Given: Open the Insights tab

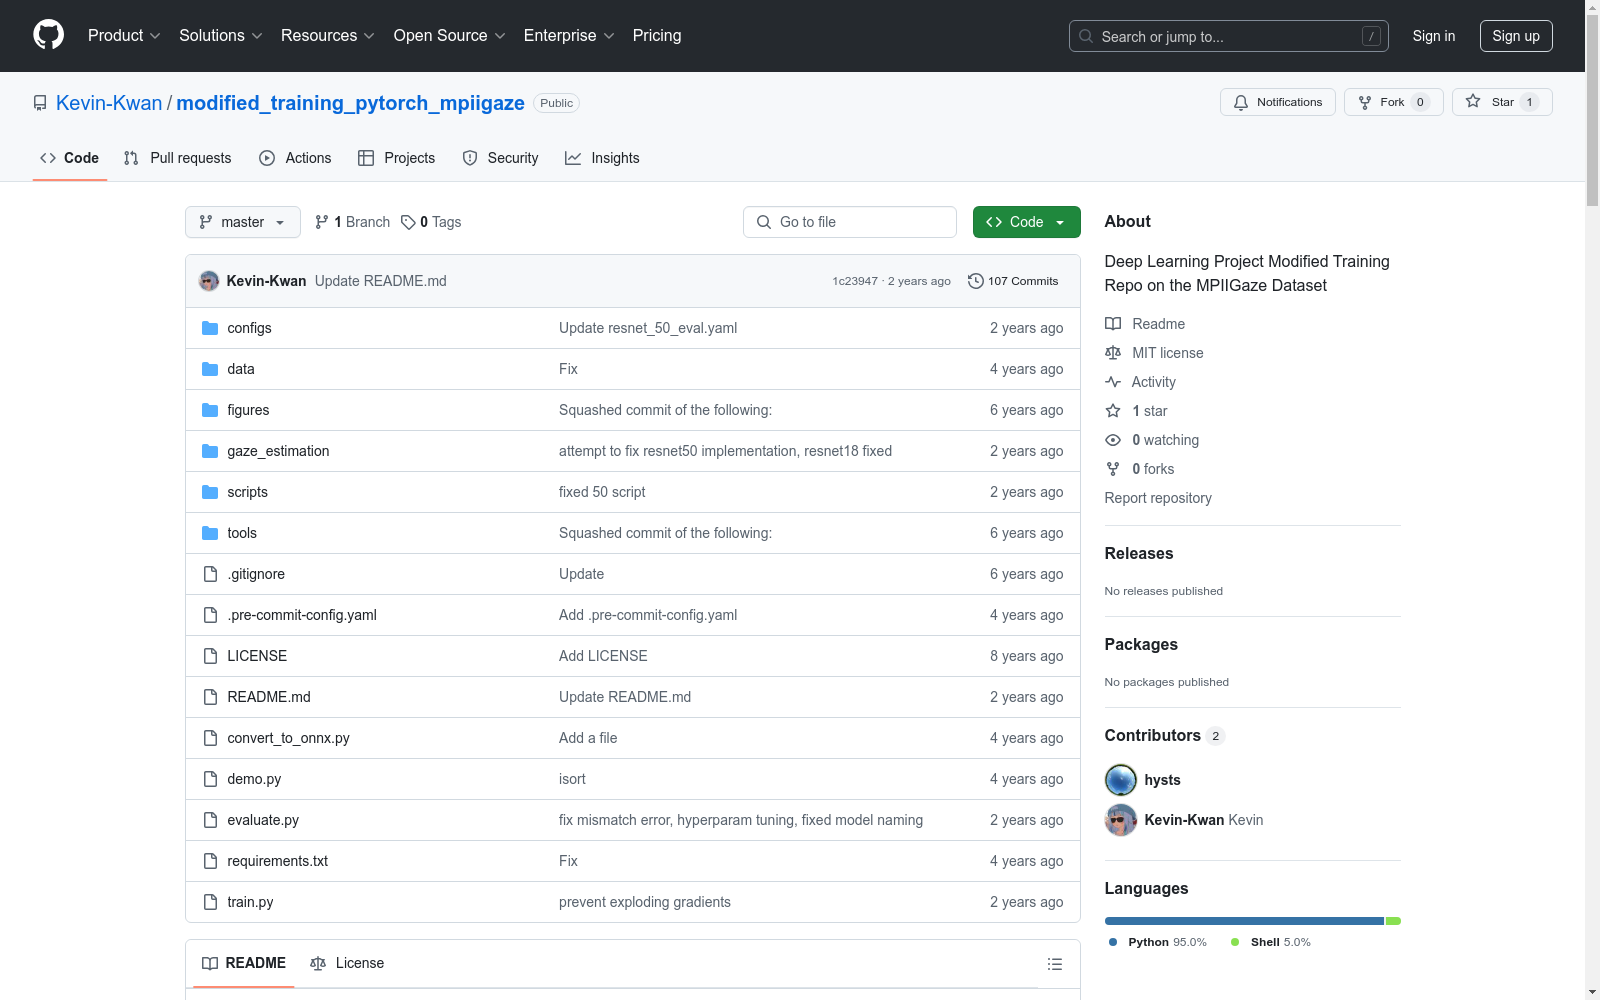Looking at the screenshot, I should [602, 158].
